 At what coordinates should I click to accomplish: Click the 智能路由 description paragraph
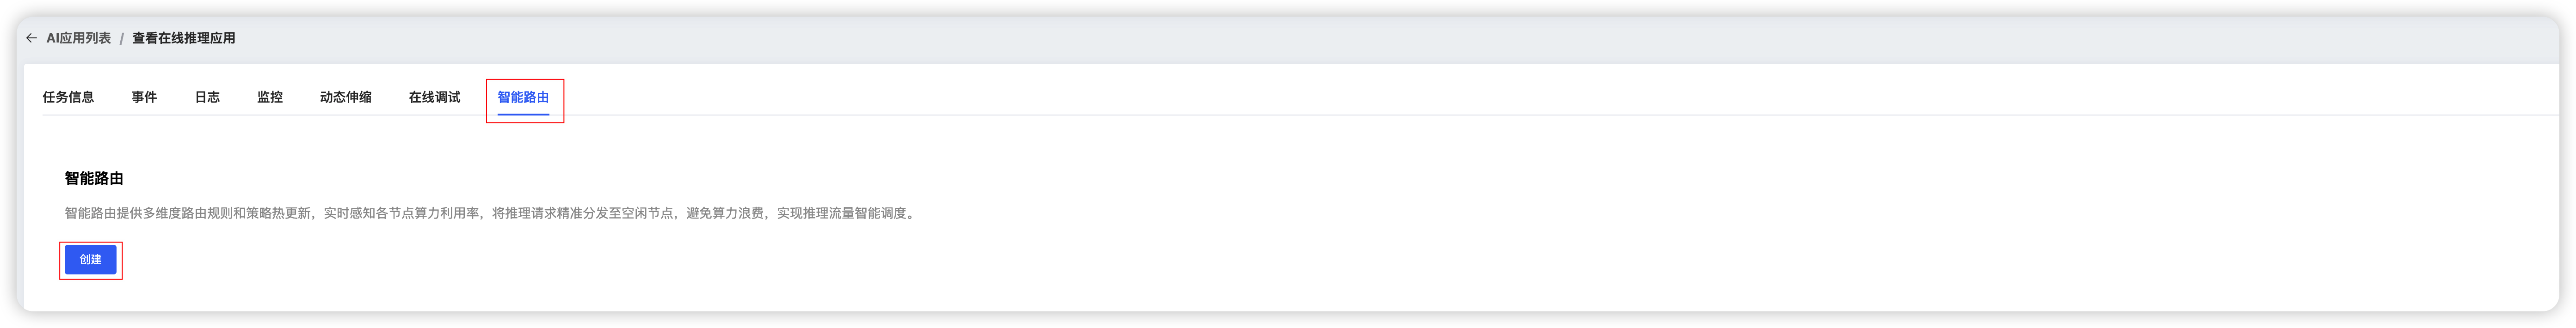point(490,213)
